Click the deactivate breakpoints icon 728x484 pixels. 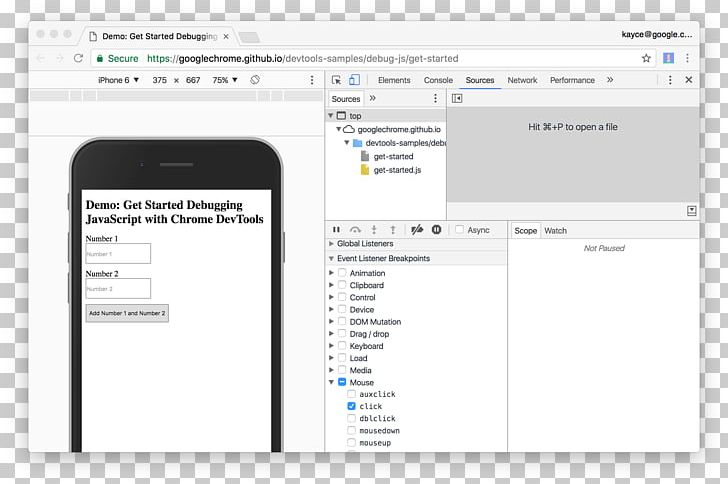[417, 229]
